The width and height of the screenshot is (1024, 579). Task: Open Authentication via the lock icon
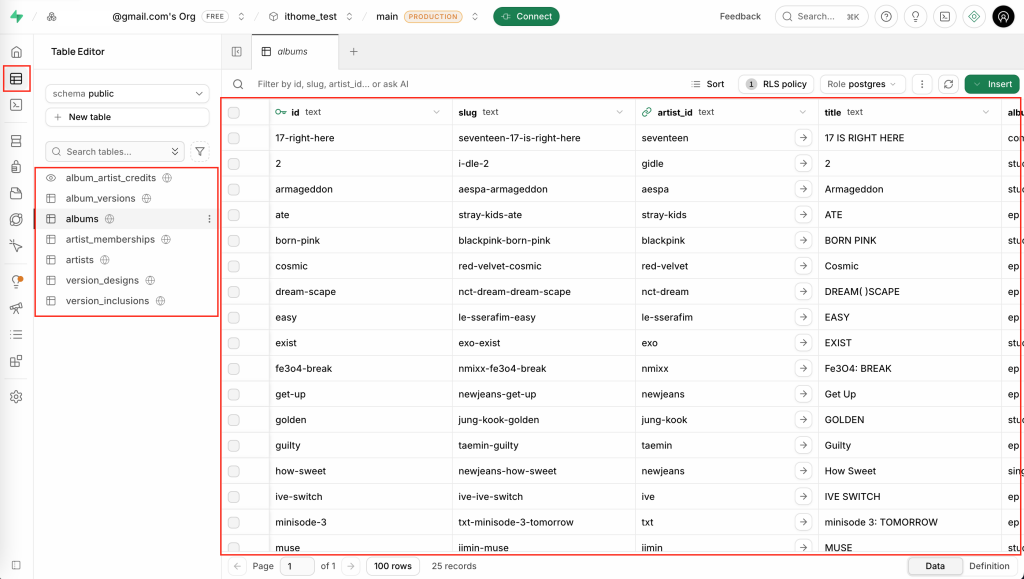click(x=16, y=167)
